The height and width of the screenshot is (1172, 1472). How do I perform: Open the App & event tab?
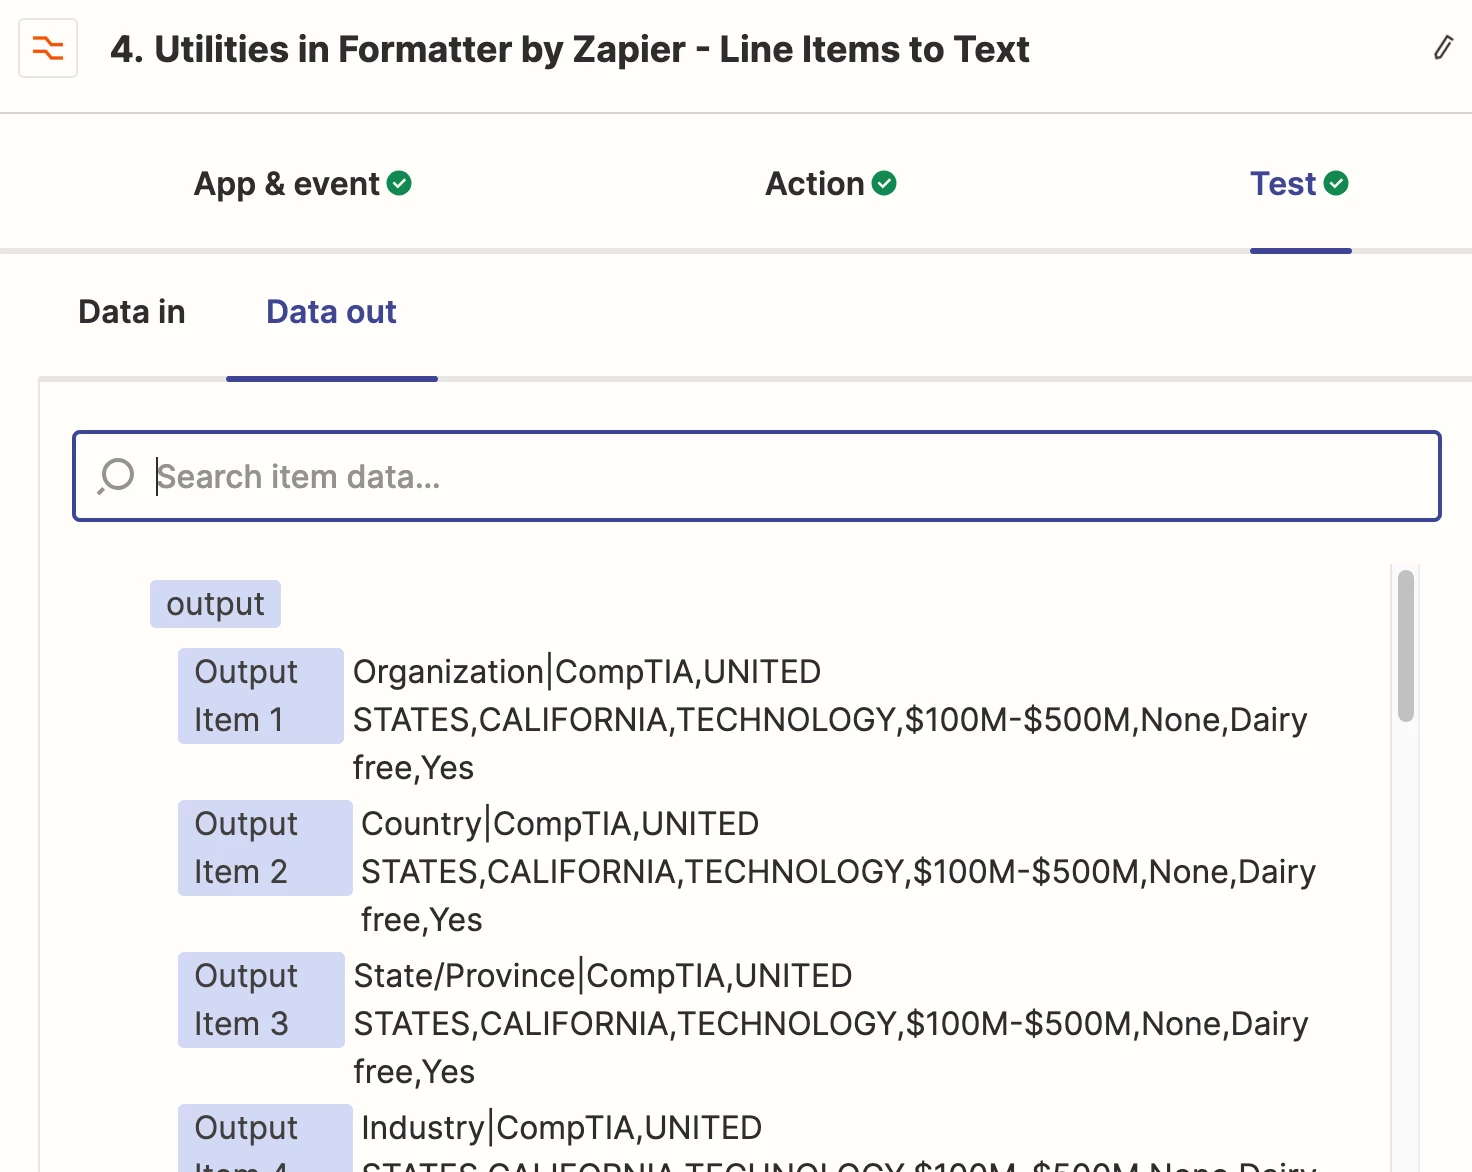point(302,184)
